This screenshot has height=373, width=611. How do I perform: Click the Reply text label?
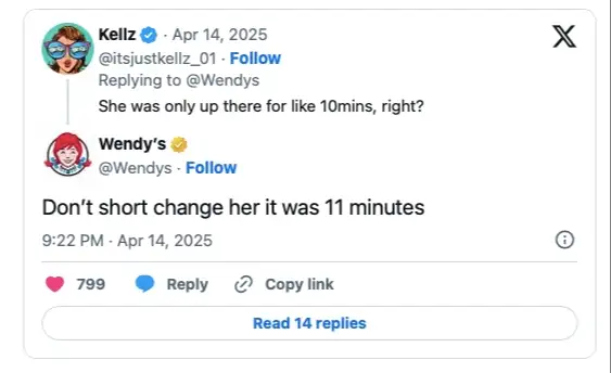(187, 284)
